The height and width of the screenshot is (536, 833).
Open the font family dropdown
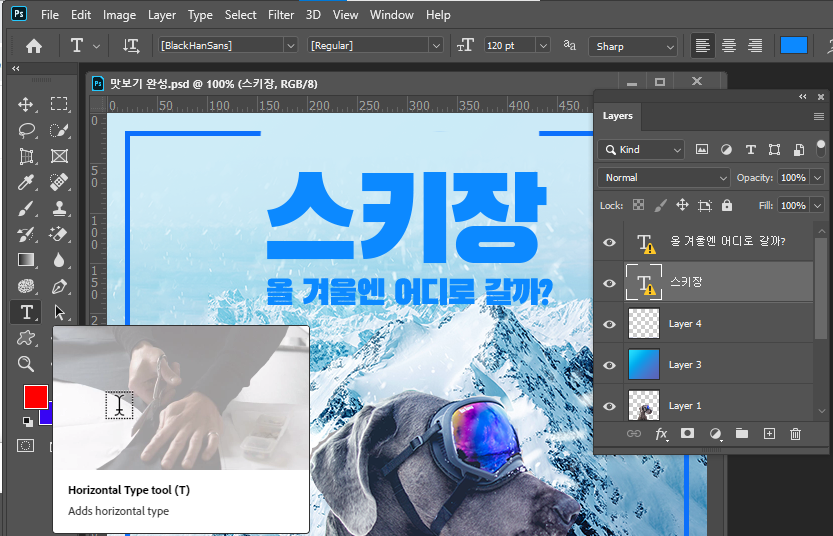point(291,46)
